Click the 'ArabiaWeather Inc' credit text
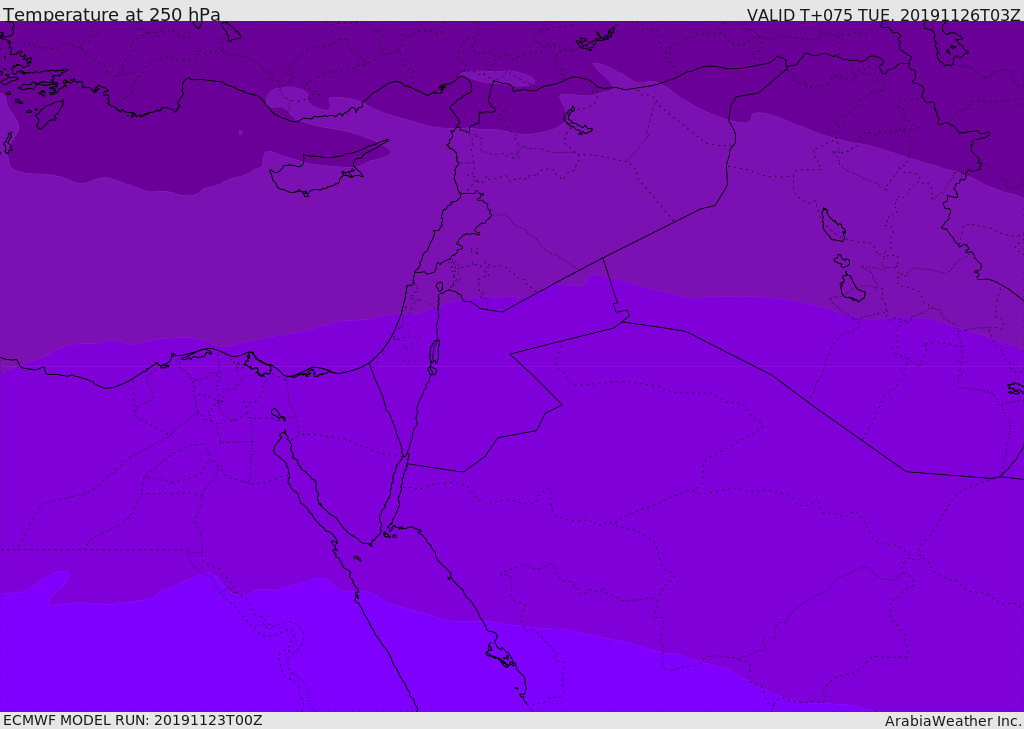This screenshot has width=1024, height=729. (x=954, y=721)
